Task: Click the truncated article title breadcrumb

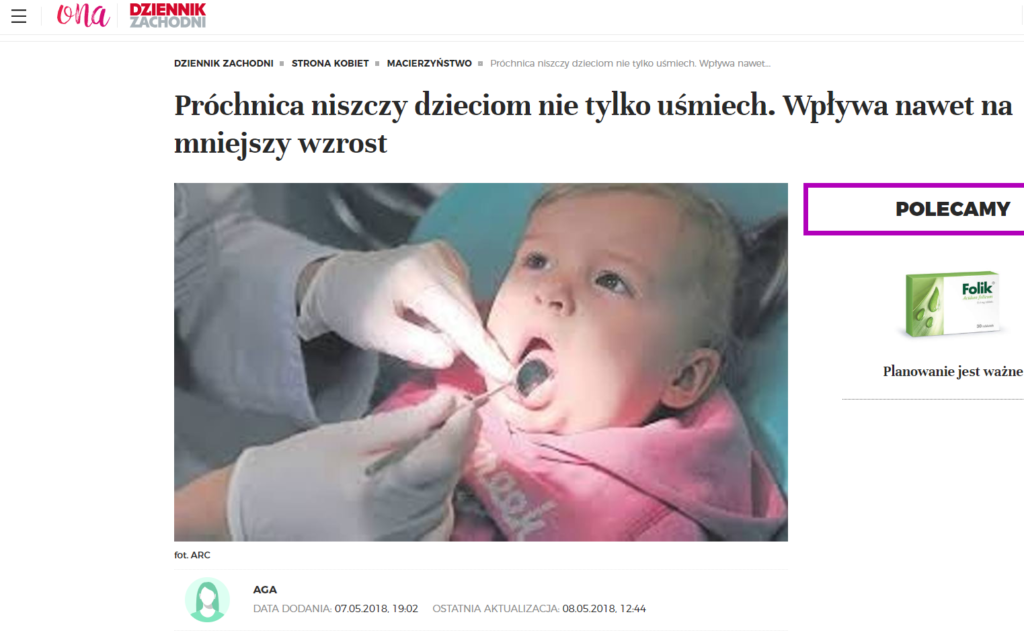Action: (630, 63)
